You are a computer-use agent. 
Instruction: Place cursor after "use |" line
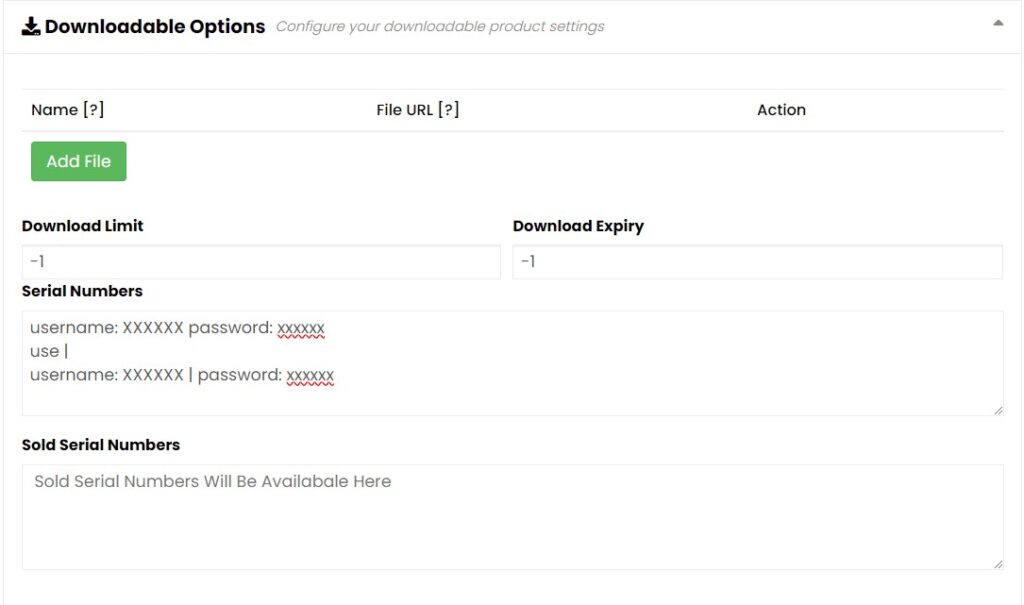tap(68, 352)
